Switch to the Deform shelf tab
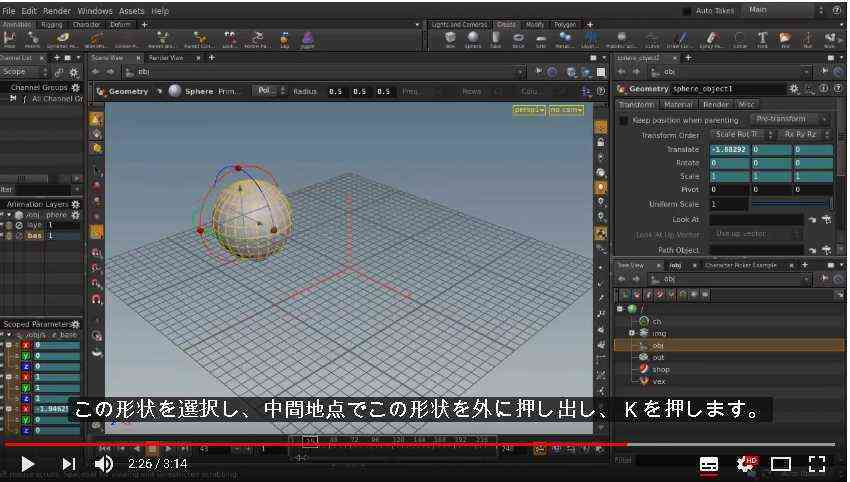 click(120, 25)
